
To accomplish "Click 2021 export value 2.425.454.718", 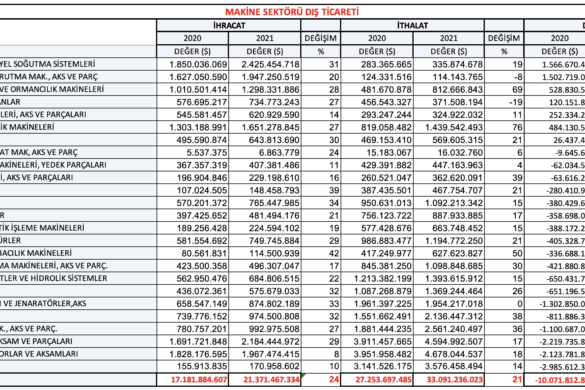I will [x=265, y=64].
